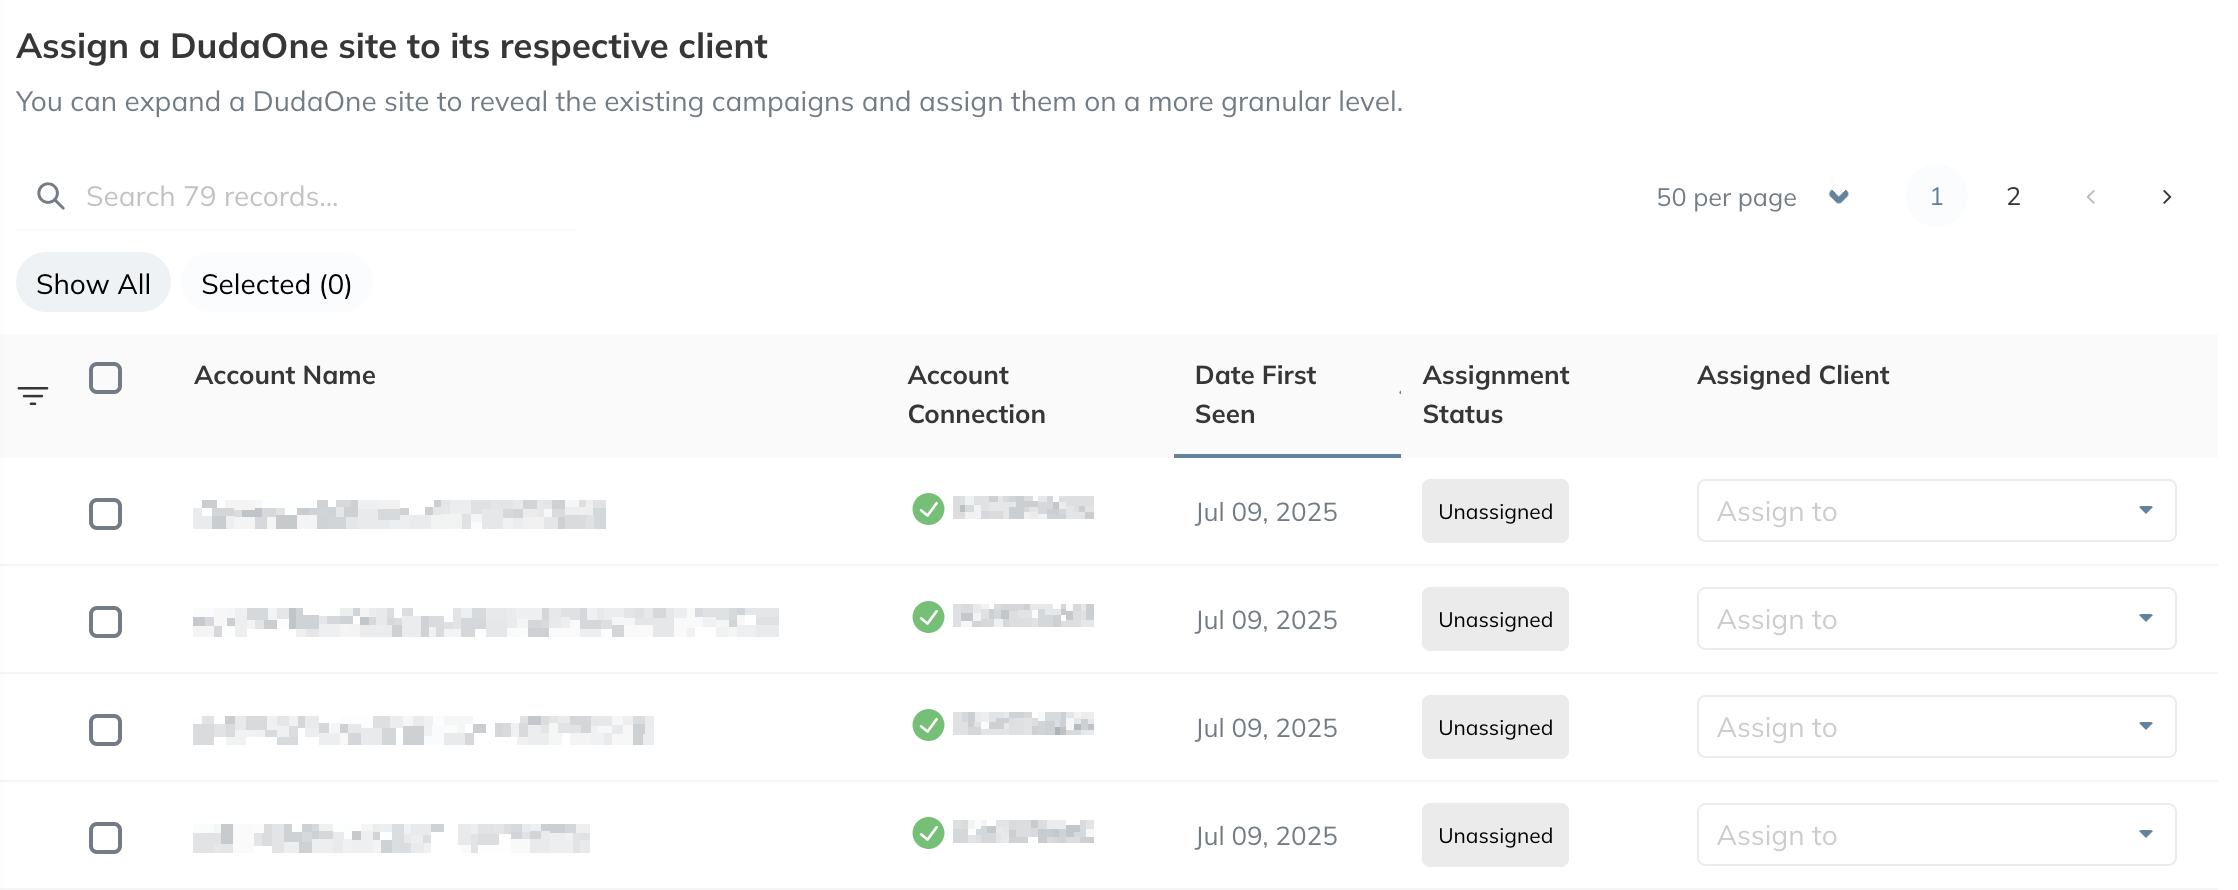Open the 50 per page dropdown

[x=1752, y=197]
